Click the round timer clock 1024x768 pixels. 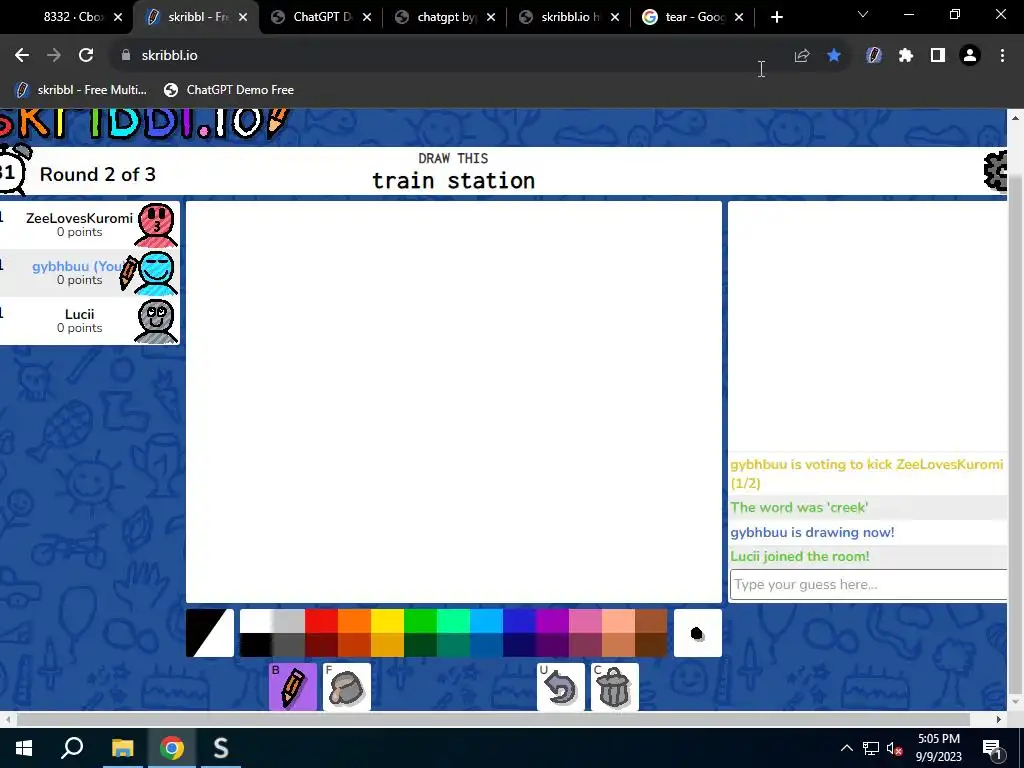pyautogui.click(x=13, y=170)
